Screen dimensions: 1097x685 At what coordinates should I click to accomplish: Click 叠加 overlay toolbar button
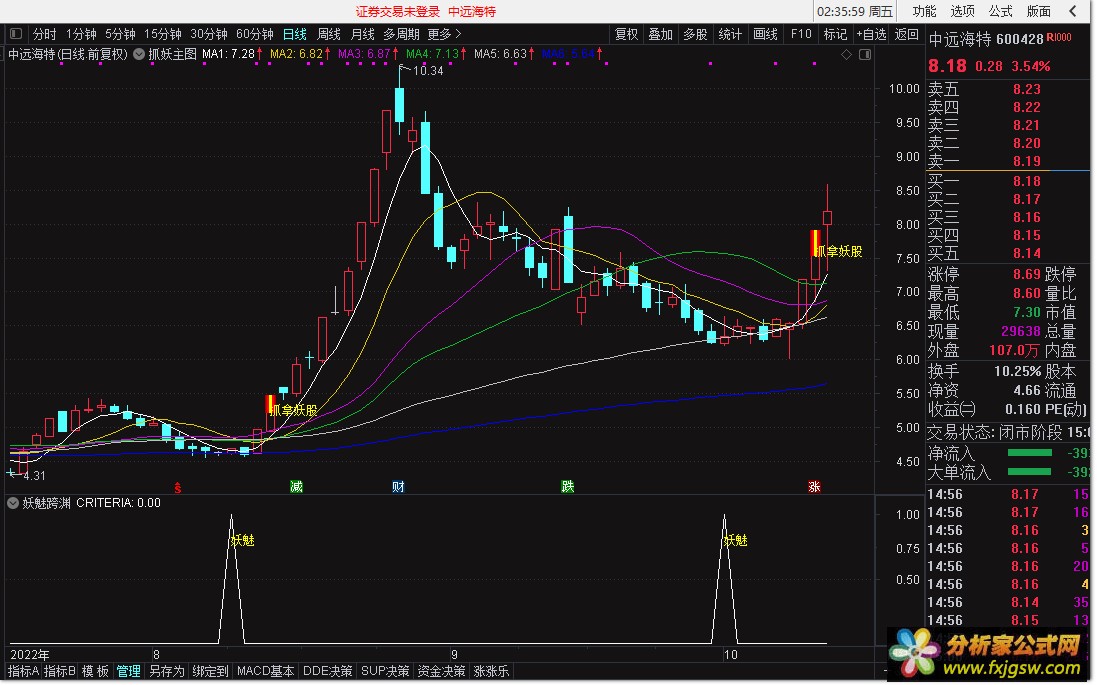[x=660, y=34]
